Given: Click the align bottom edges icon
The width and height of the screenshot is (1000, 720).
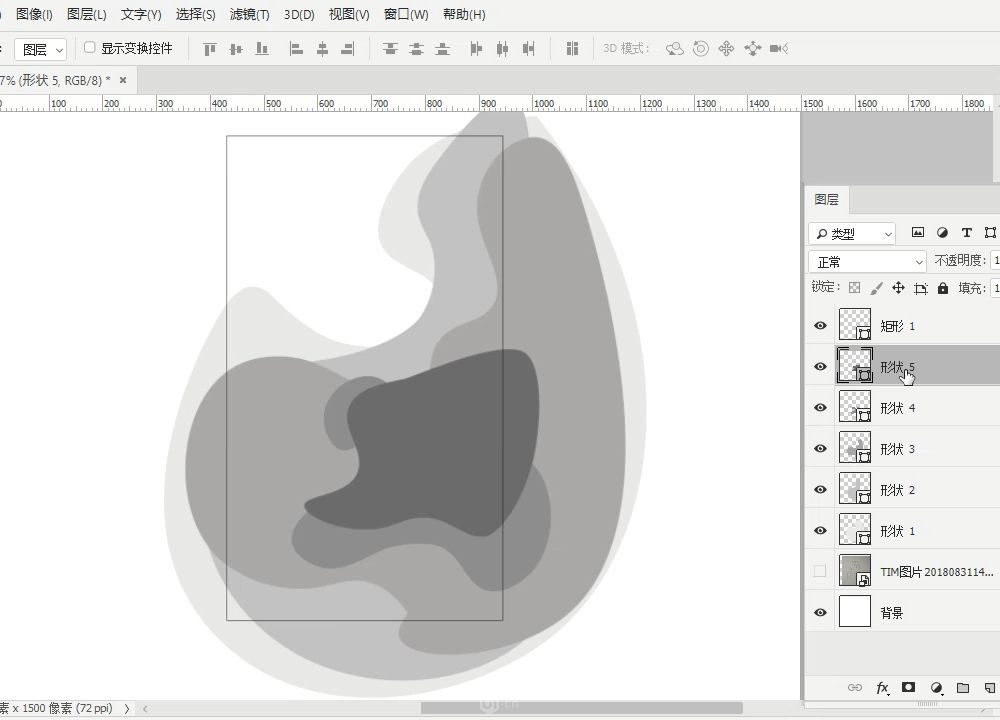Looking at the screenshot, I should point(262,48).
